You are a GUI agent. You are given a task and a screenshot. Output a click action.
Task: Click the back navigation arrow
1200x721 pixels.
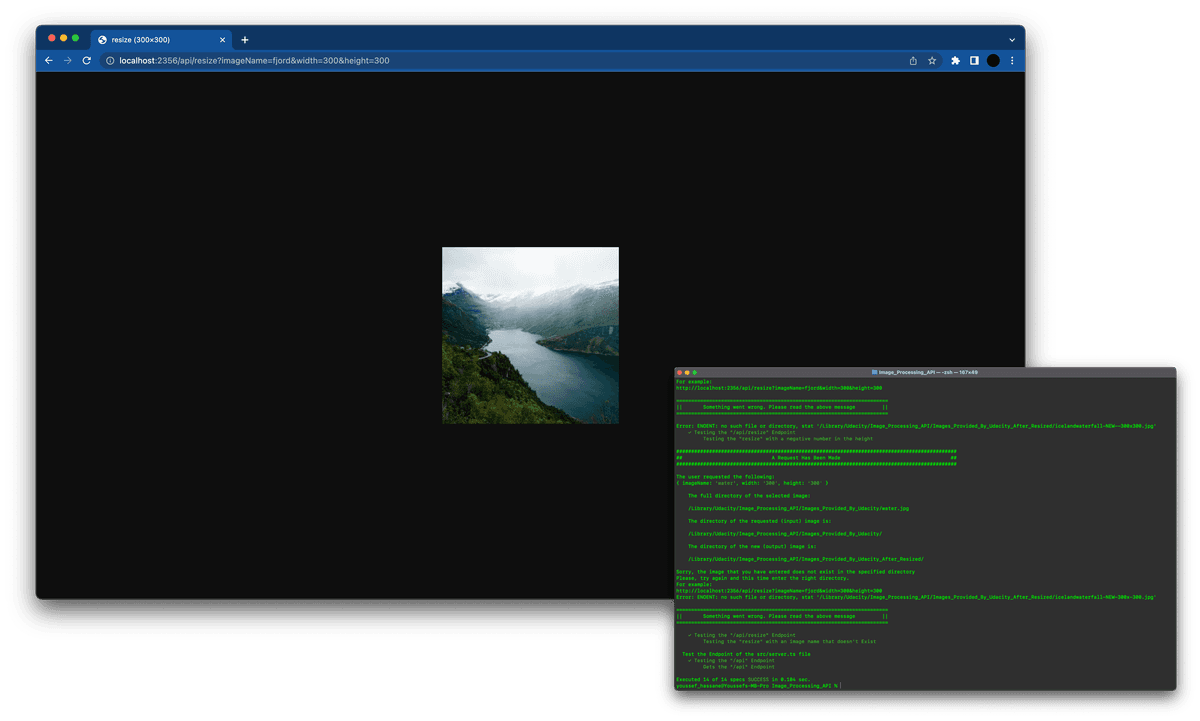pos(48,60)
